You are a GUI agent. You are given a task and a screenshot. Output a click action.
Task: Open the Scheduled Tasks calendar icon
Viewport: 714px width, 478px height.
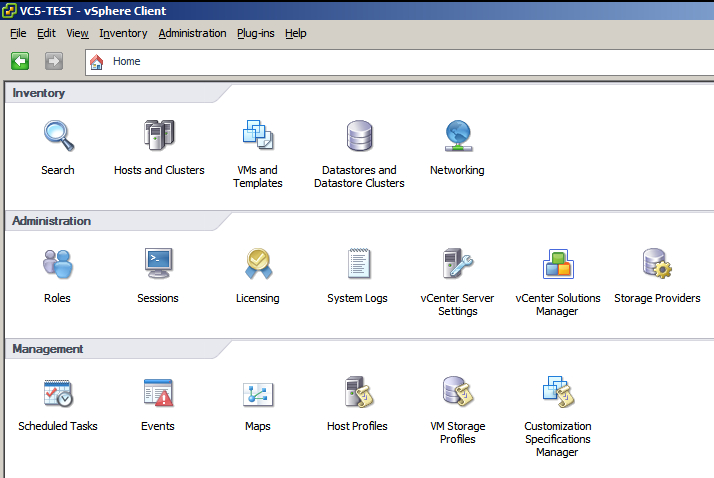[x=58, y=393]
